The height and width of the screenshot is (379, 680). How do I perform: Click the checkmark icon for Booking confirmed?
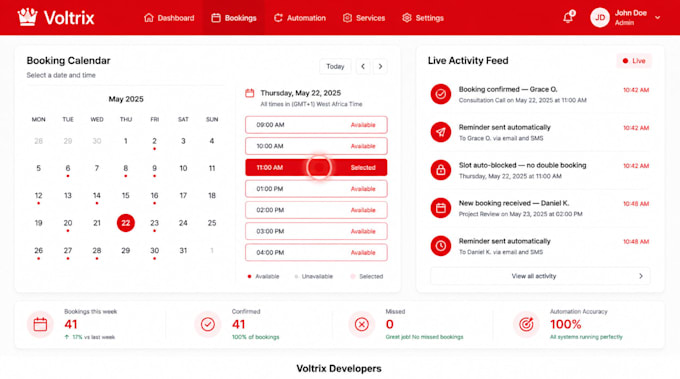point(441,94)
